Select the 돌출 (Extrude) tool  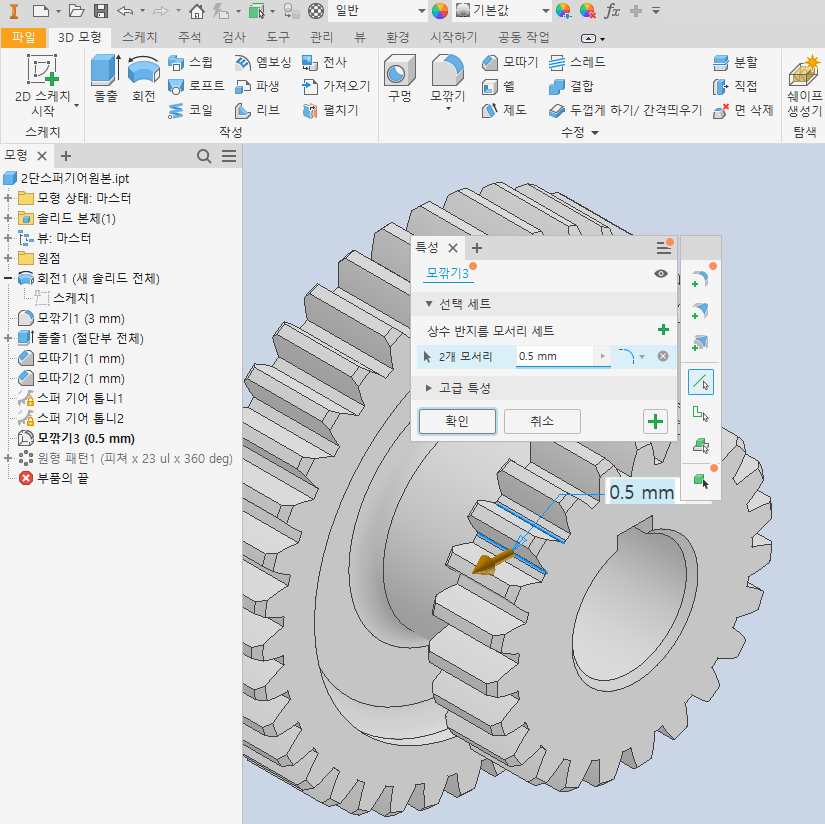(106, 78)
